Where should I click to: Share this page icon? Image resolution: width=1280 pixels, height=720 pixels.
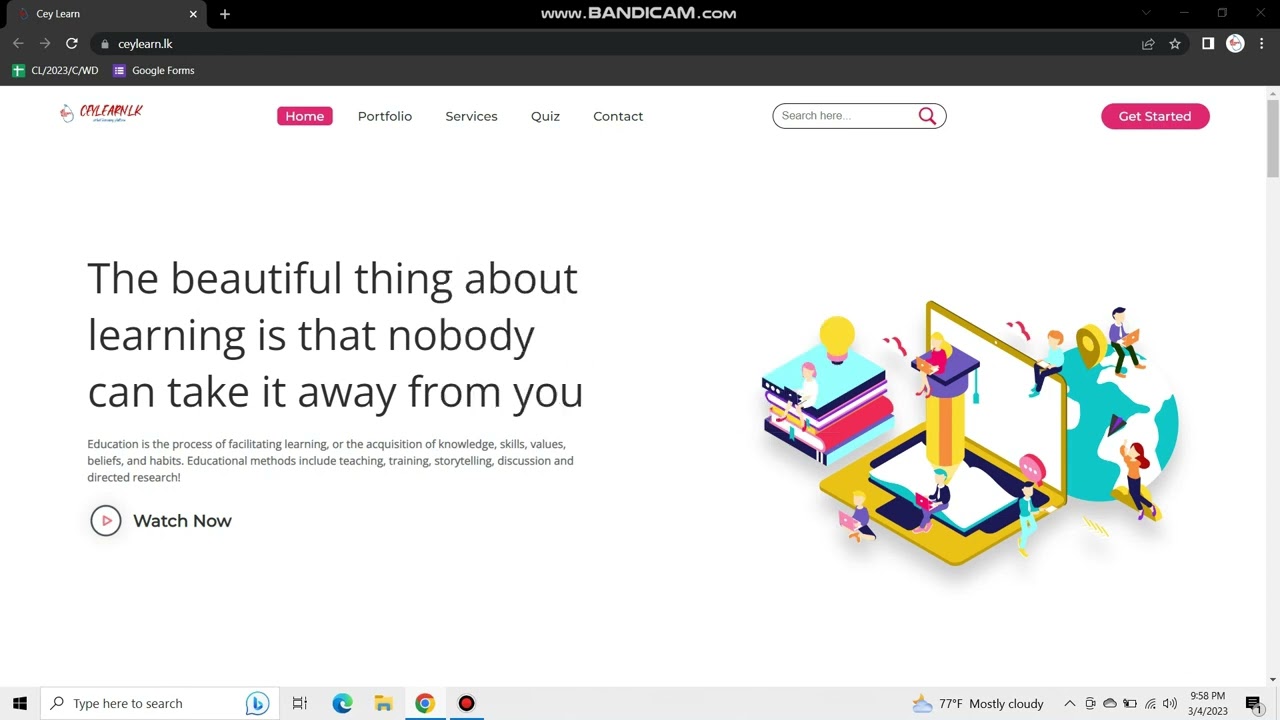(1148, 44)
